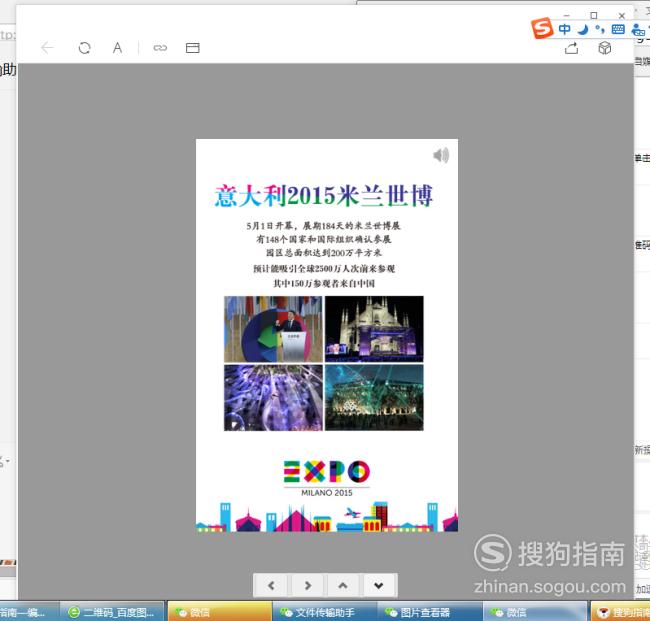Click the Milan cathedral night photo
This screenshot has width=650, height=621.
pos(374,329)
